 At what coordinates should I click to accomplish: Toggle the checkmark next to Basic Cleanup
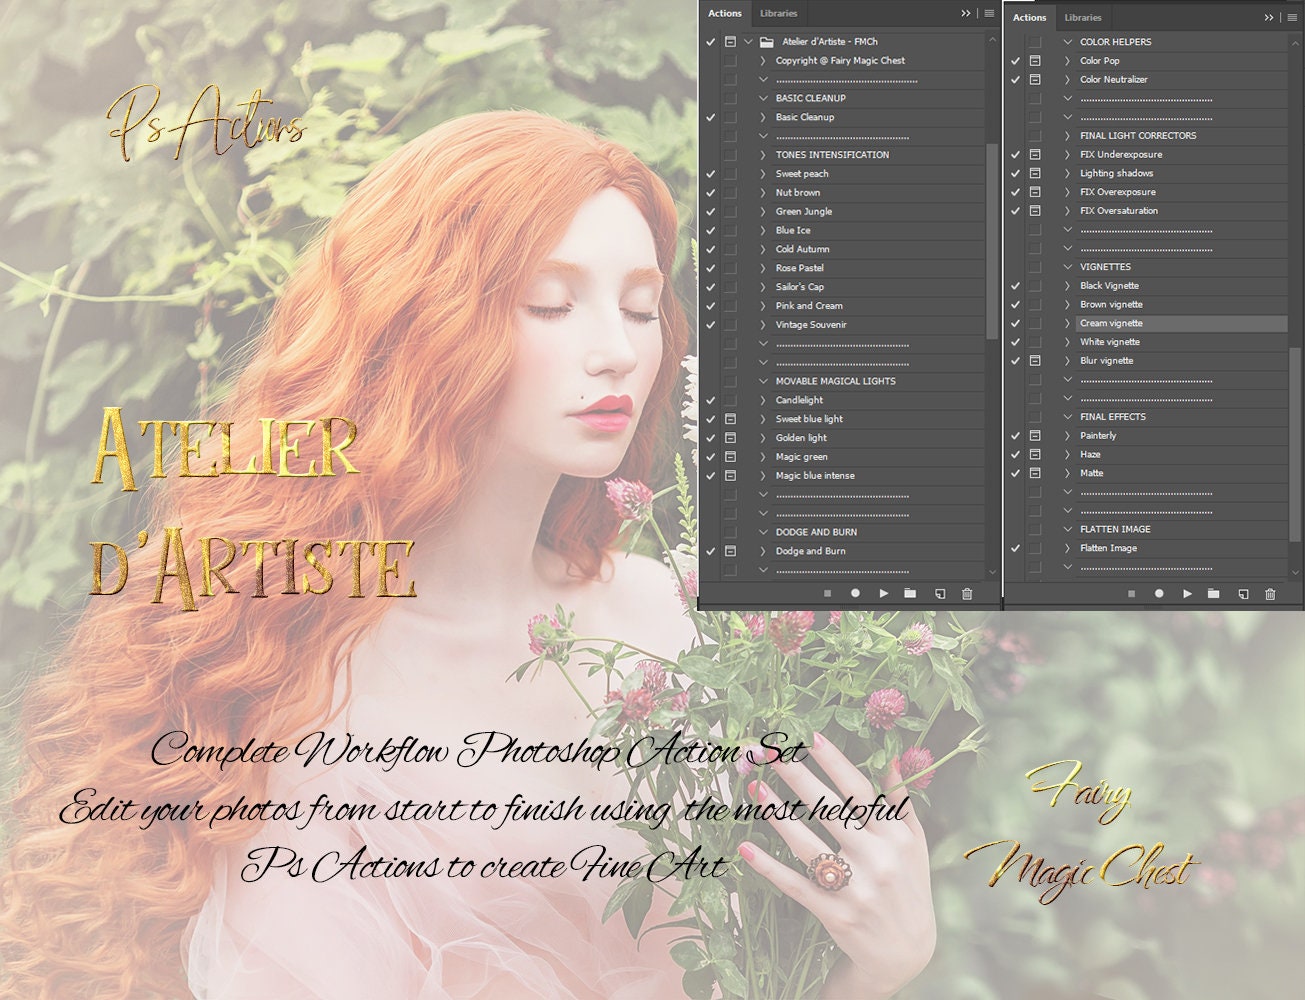(x=711, y=117)
